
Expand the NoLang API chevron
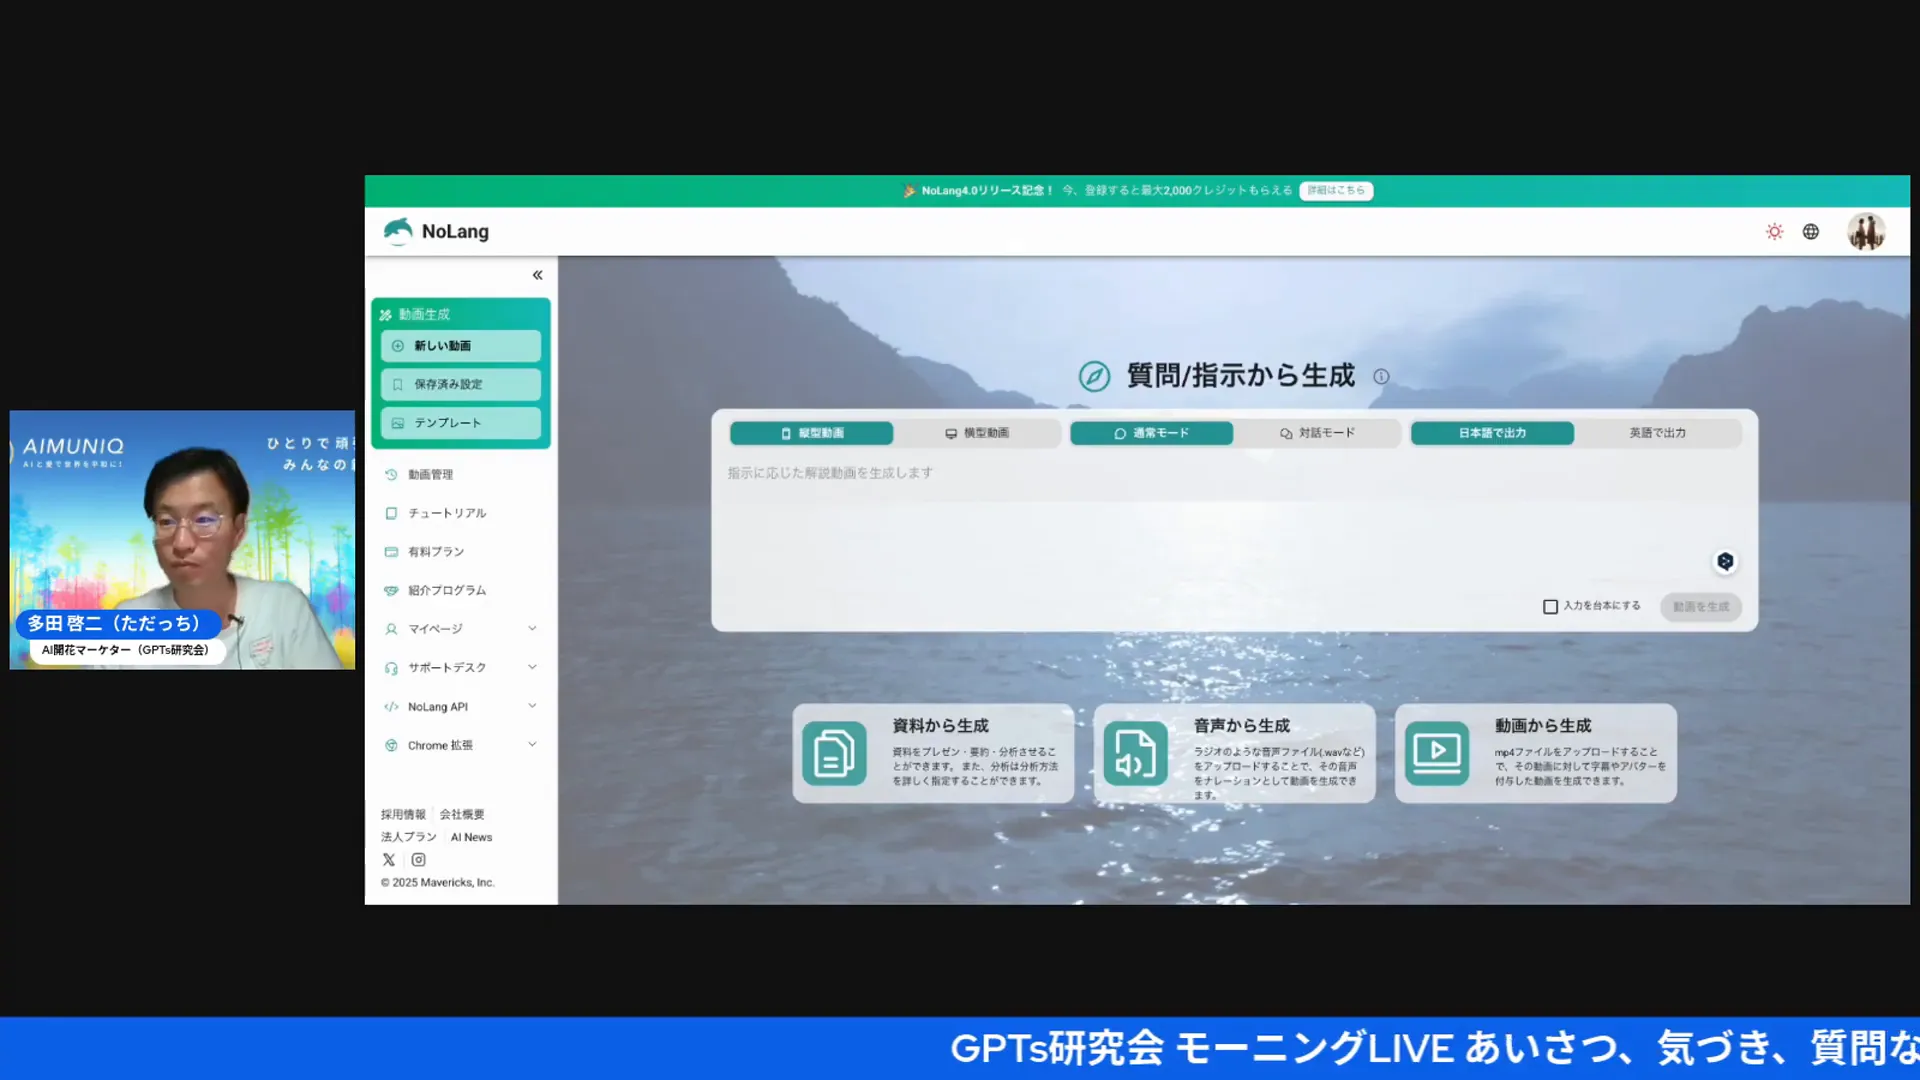(x=532, y=706)
